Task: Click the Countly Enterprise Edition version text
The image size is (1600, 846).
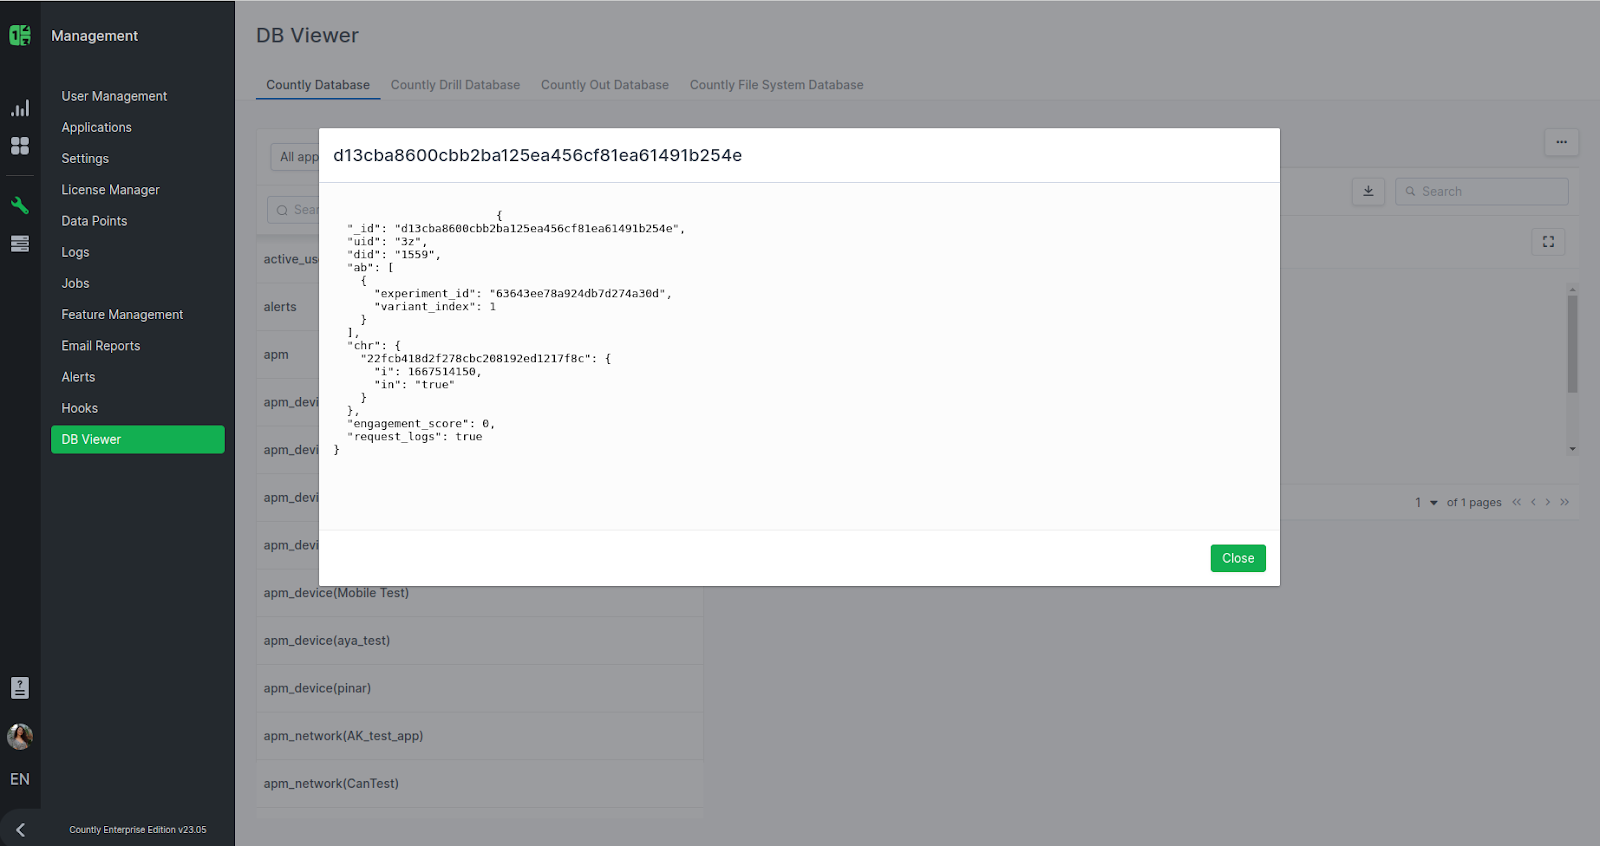Action: tap(138, 830)
